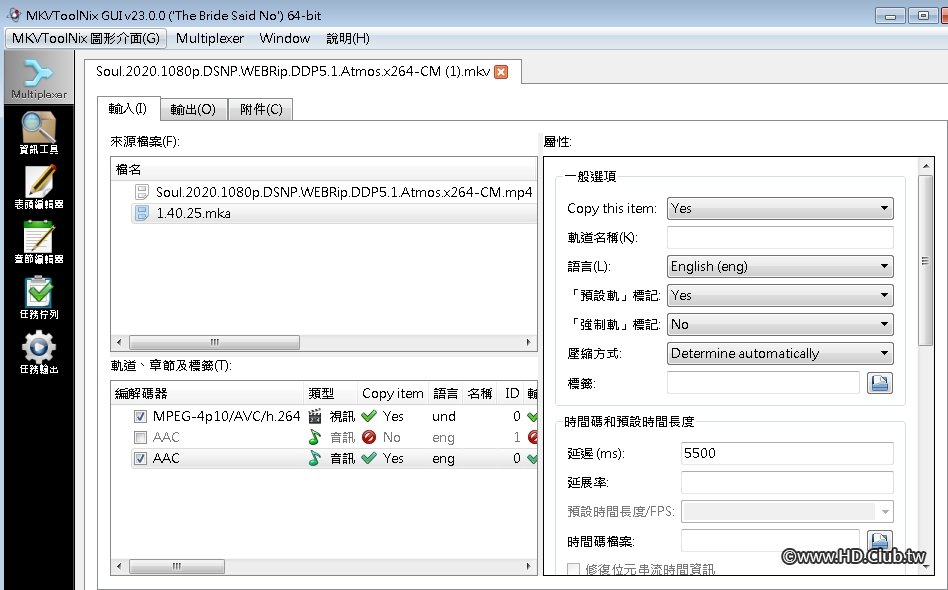Click the track name input field

click(x=780, y=238)
